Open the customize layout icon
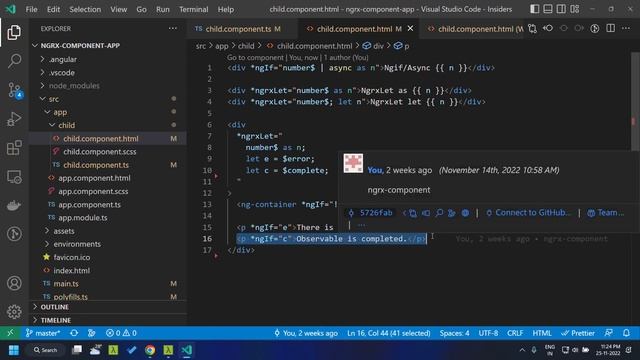 pyautogui.click(x=575, y=9)
